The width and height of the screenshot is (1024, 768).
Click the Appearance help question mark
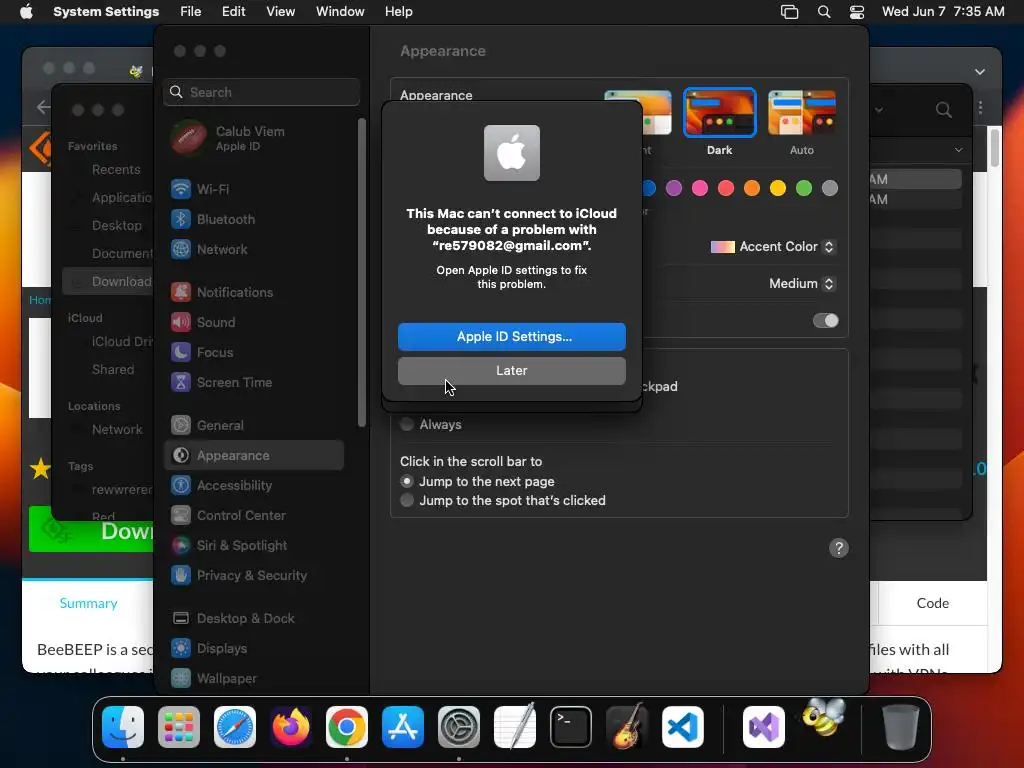839,548
